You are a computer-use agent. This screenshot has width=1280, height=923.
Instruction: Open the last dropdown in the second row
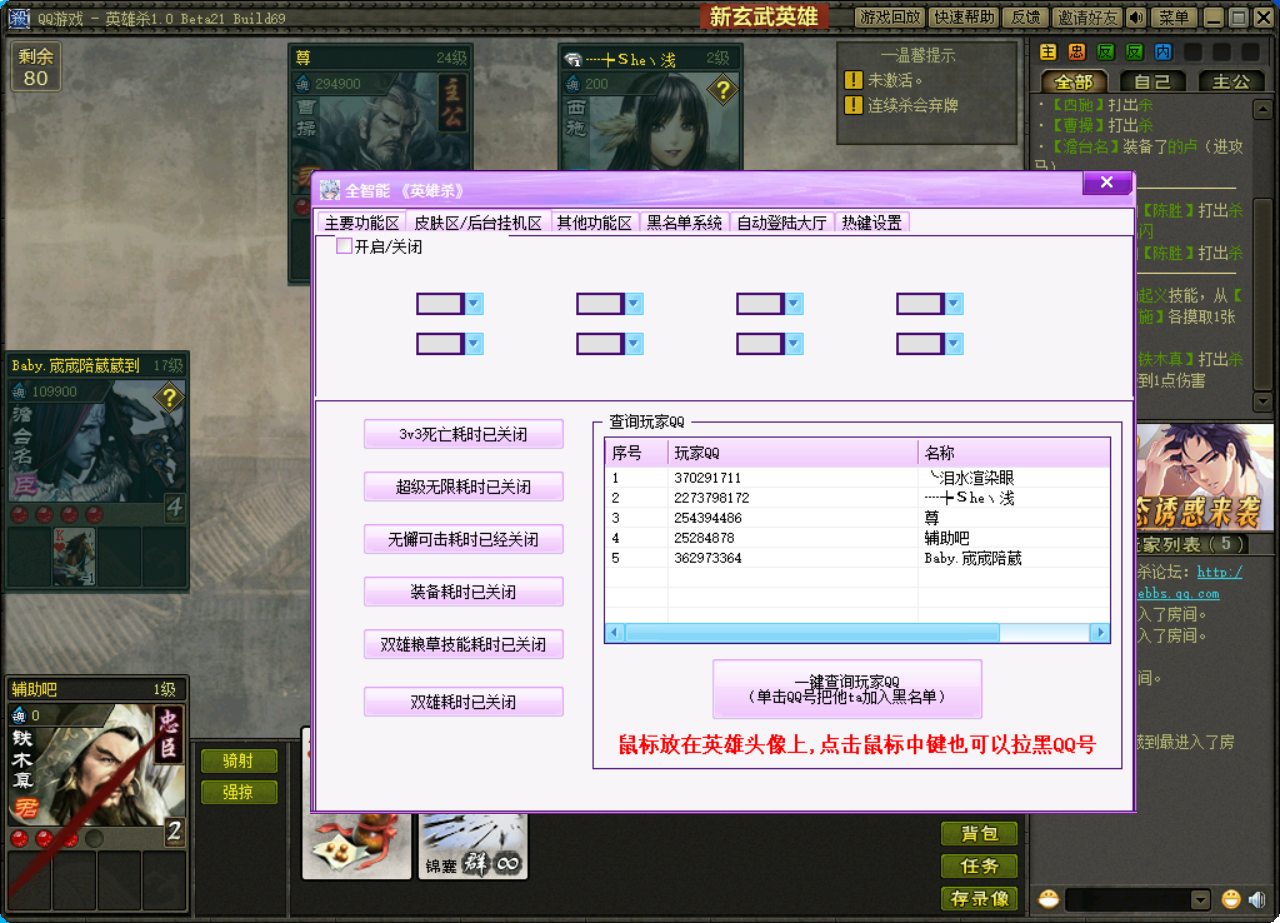(x=954, y=344)
